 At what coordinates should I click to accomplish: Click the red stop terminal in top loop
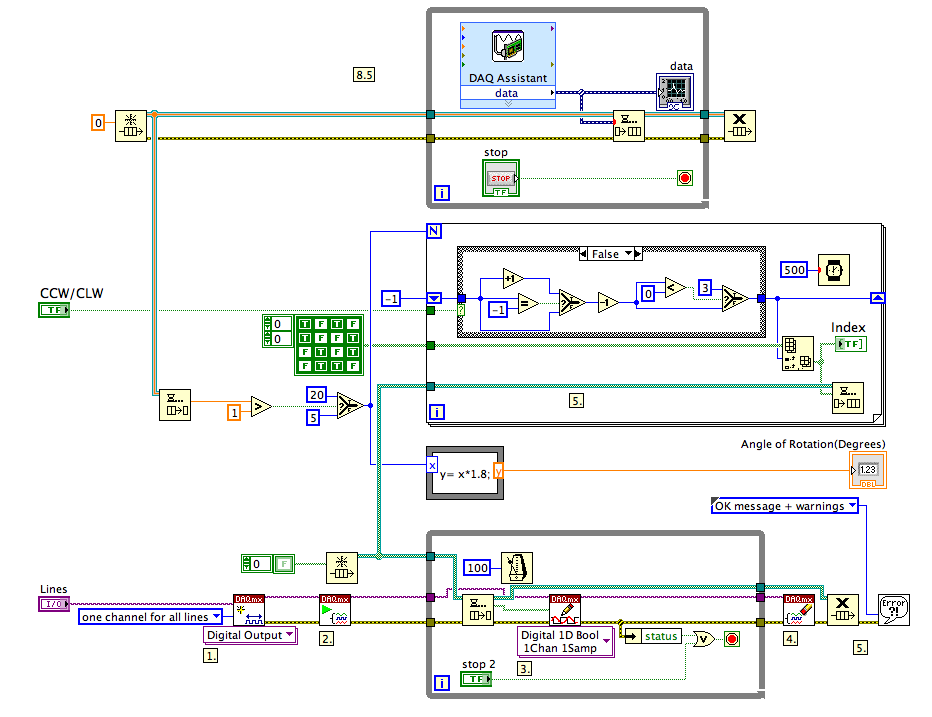tap(685, 178)
